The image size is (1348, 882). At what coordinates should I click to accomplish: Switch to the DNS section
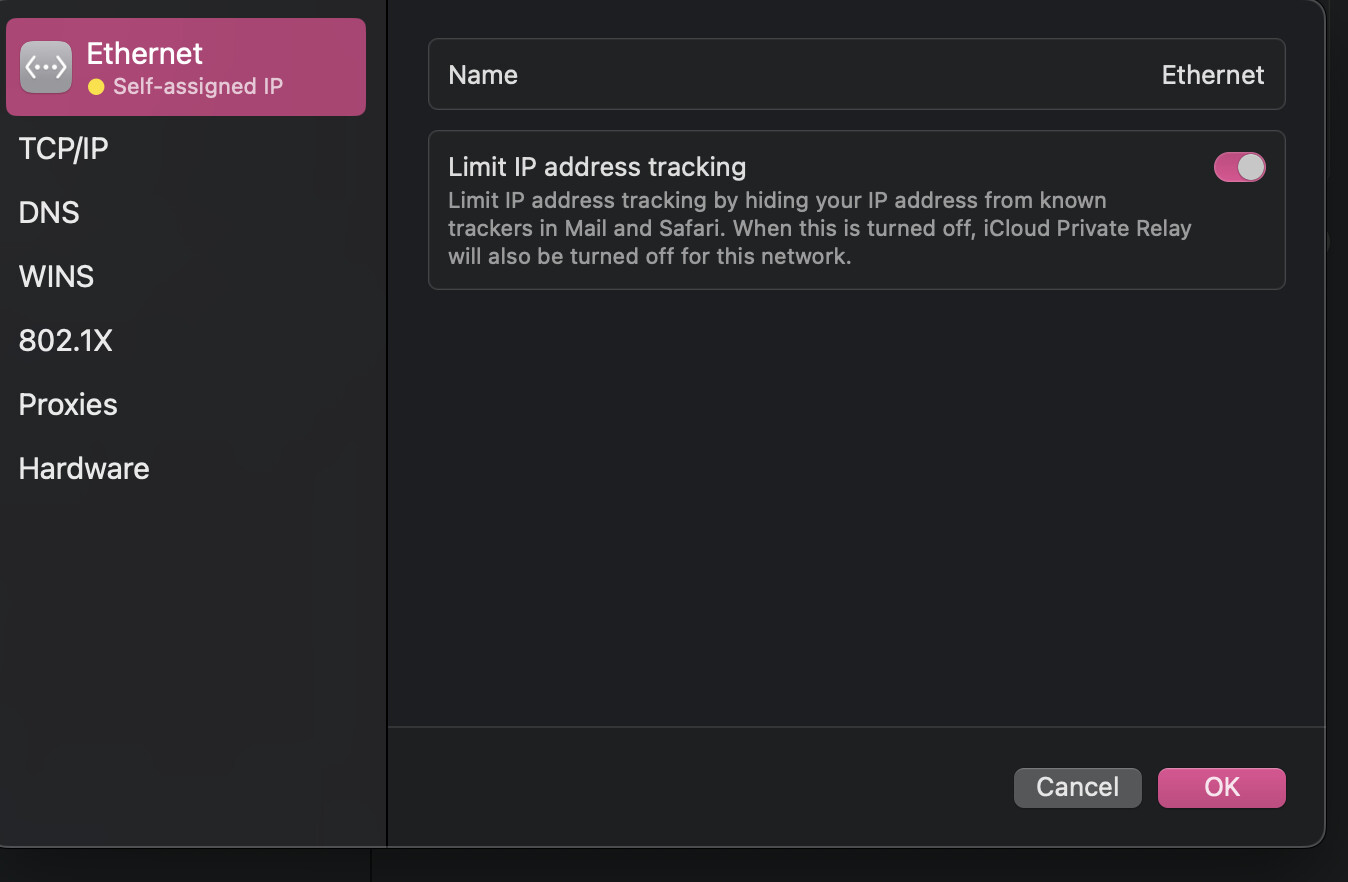[49, 213]
